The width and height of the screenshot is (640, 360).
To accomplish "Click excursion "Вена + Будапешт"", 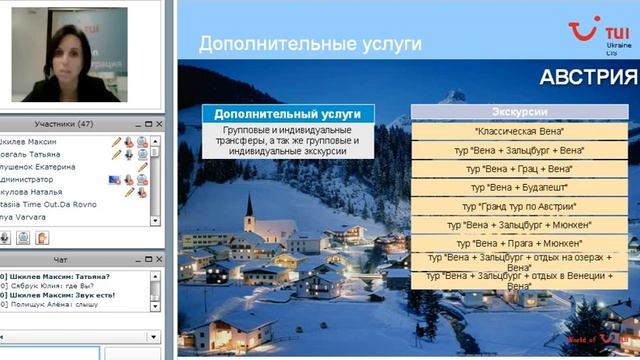I will (x=519, y=188).
